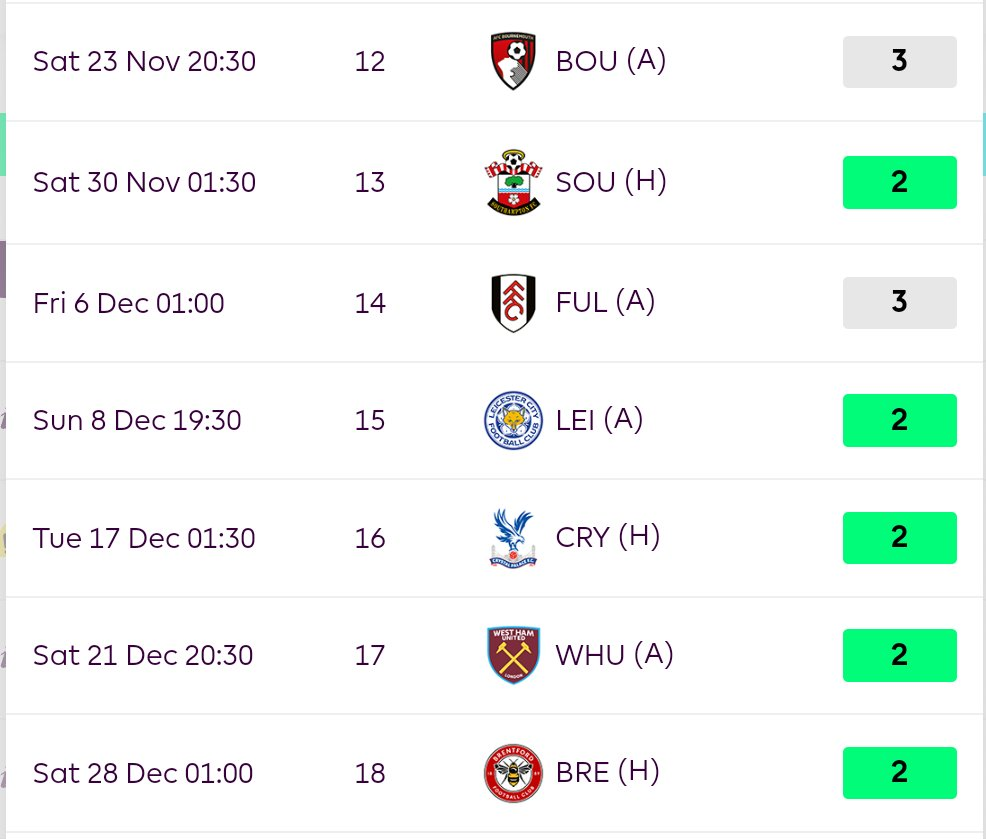Click the Leicester City club crest
986x839 pixels.
(x=513, y=420)
